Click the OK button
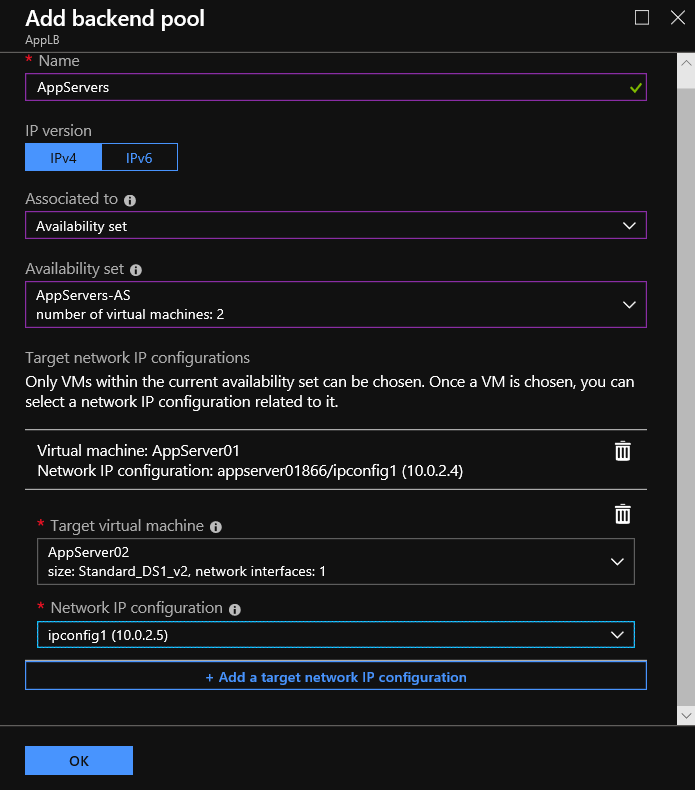 [x=79, y=760]
